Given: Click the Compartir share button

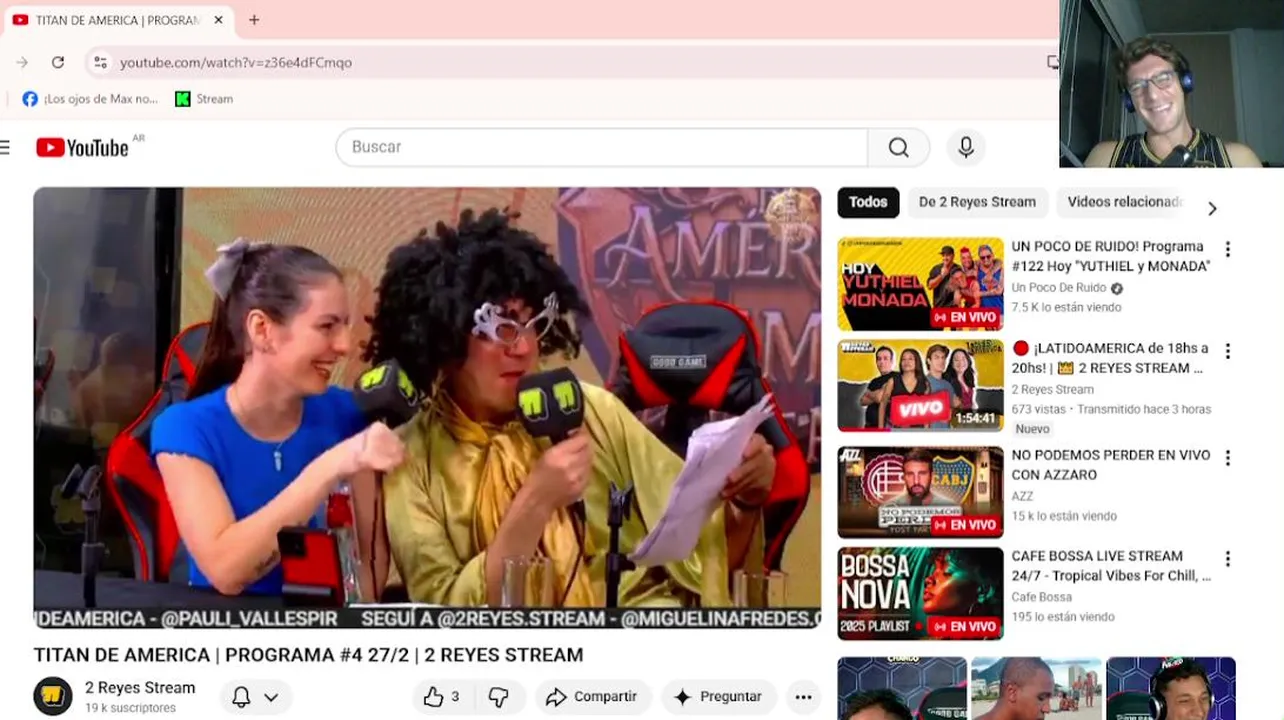Looking at the screenshot, I should pyautogui.click(x=592, y=697).
